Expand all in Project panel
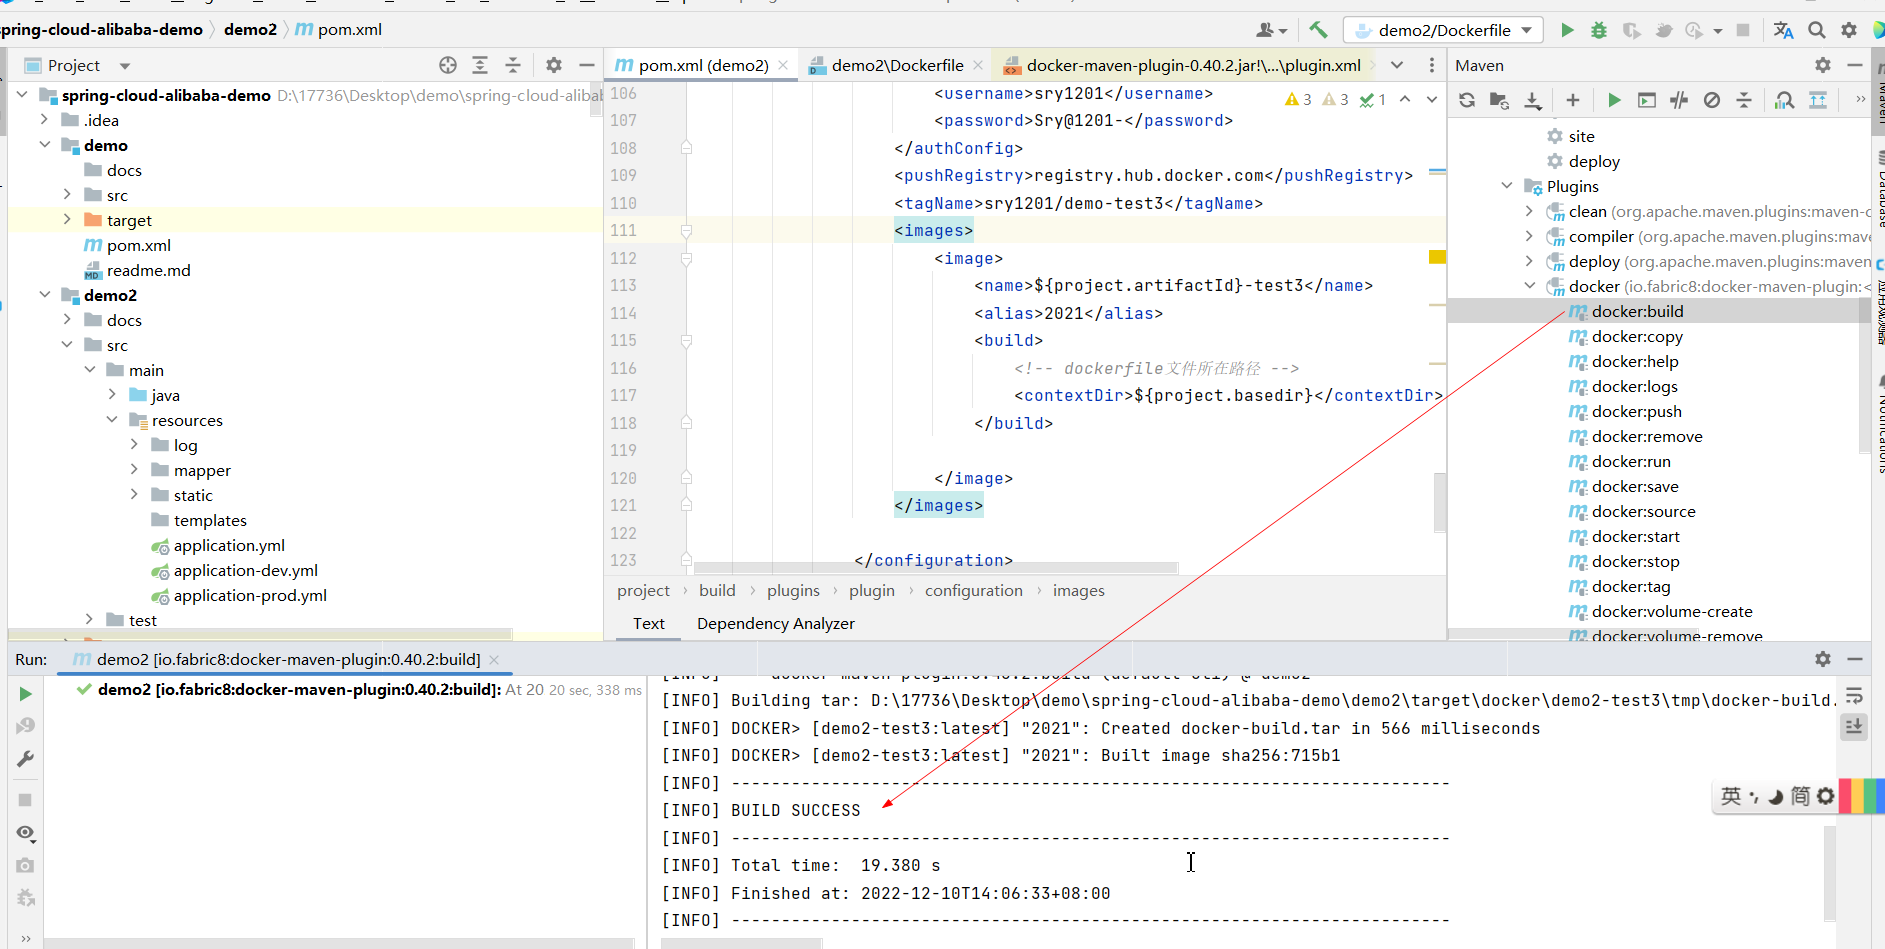The image size is (1885, 949). coord(480,65)
